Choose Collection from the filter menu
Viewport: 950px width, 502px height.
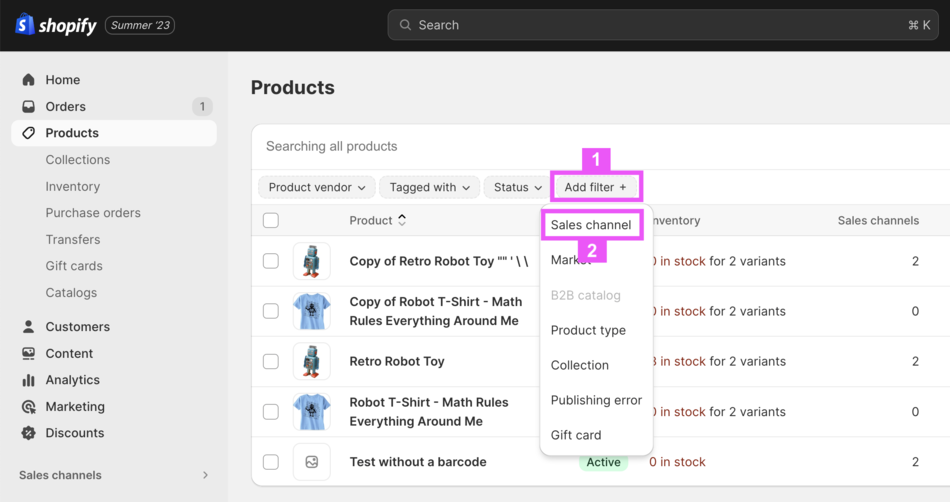click(580, 365)
